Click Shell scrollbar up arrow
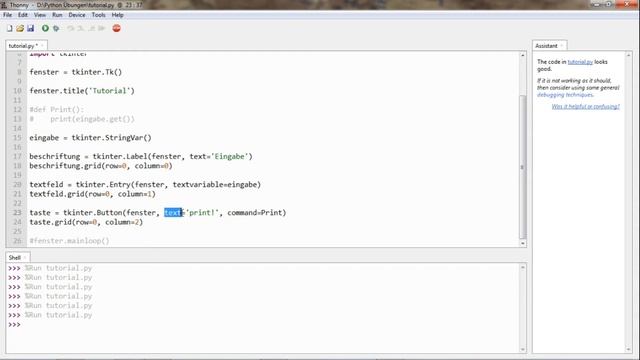 pyautogui.click(x=522, y=267)
